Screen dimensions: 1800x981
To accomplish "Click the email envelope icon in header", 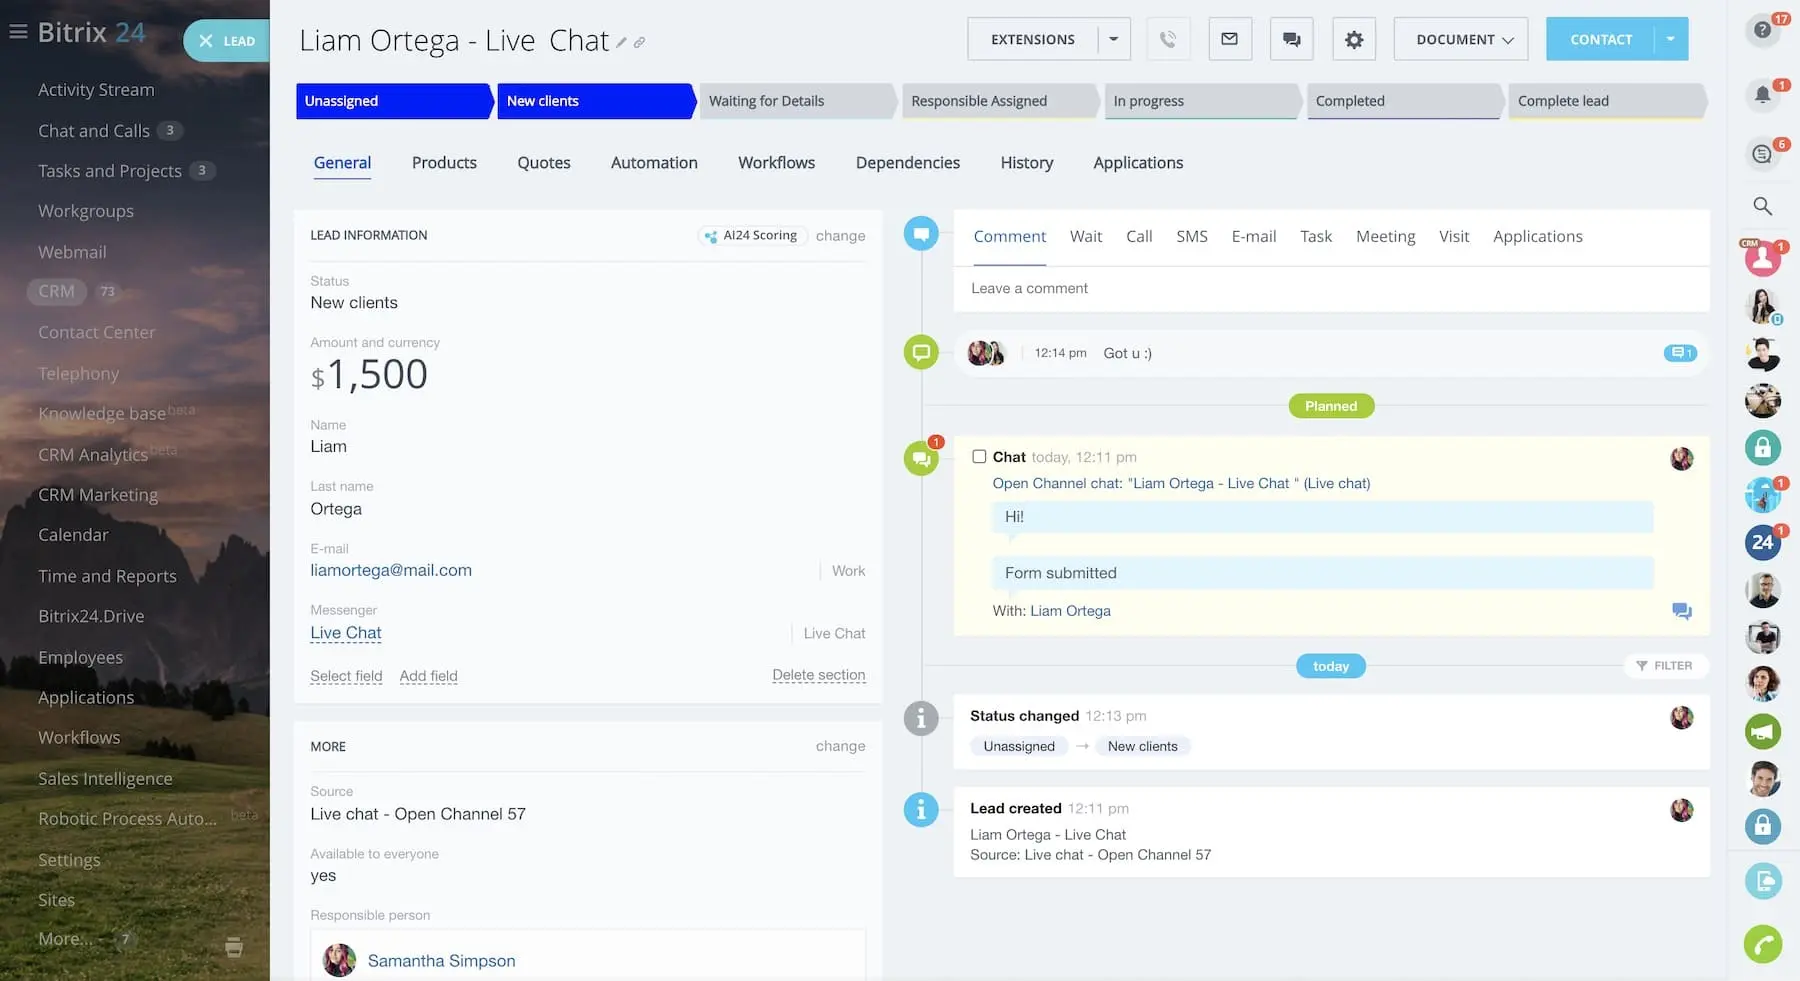I will pyautogui.click(x=1229, y=40).
